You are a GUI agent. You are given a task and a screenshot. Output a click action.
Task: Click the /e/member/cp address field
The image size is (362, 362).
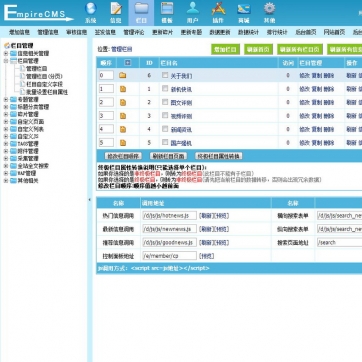170,256
